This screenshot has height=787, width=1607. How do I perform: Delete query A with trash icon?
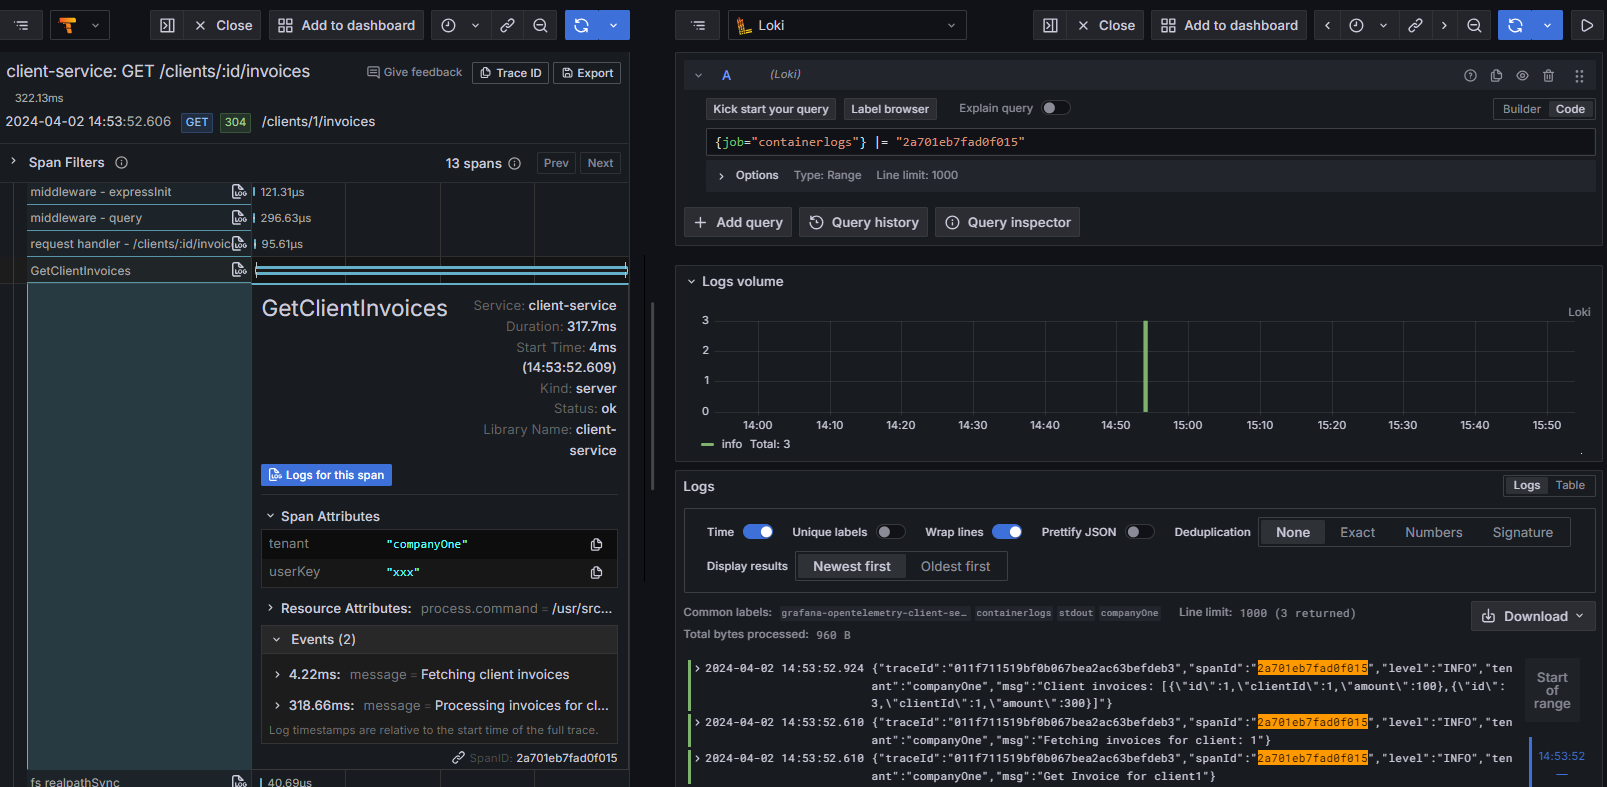[x=1548, y=75]
